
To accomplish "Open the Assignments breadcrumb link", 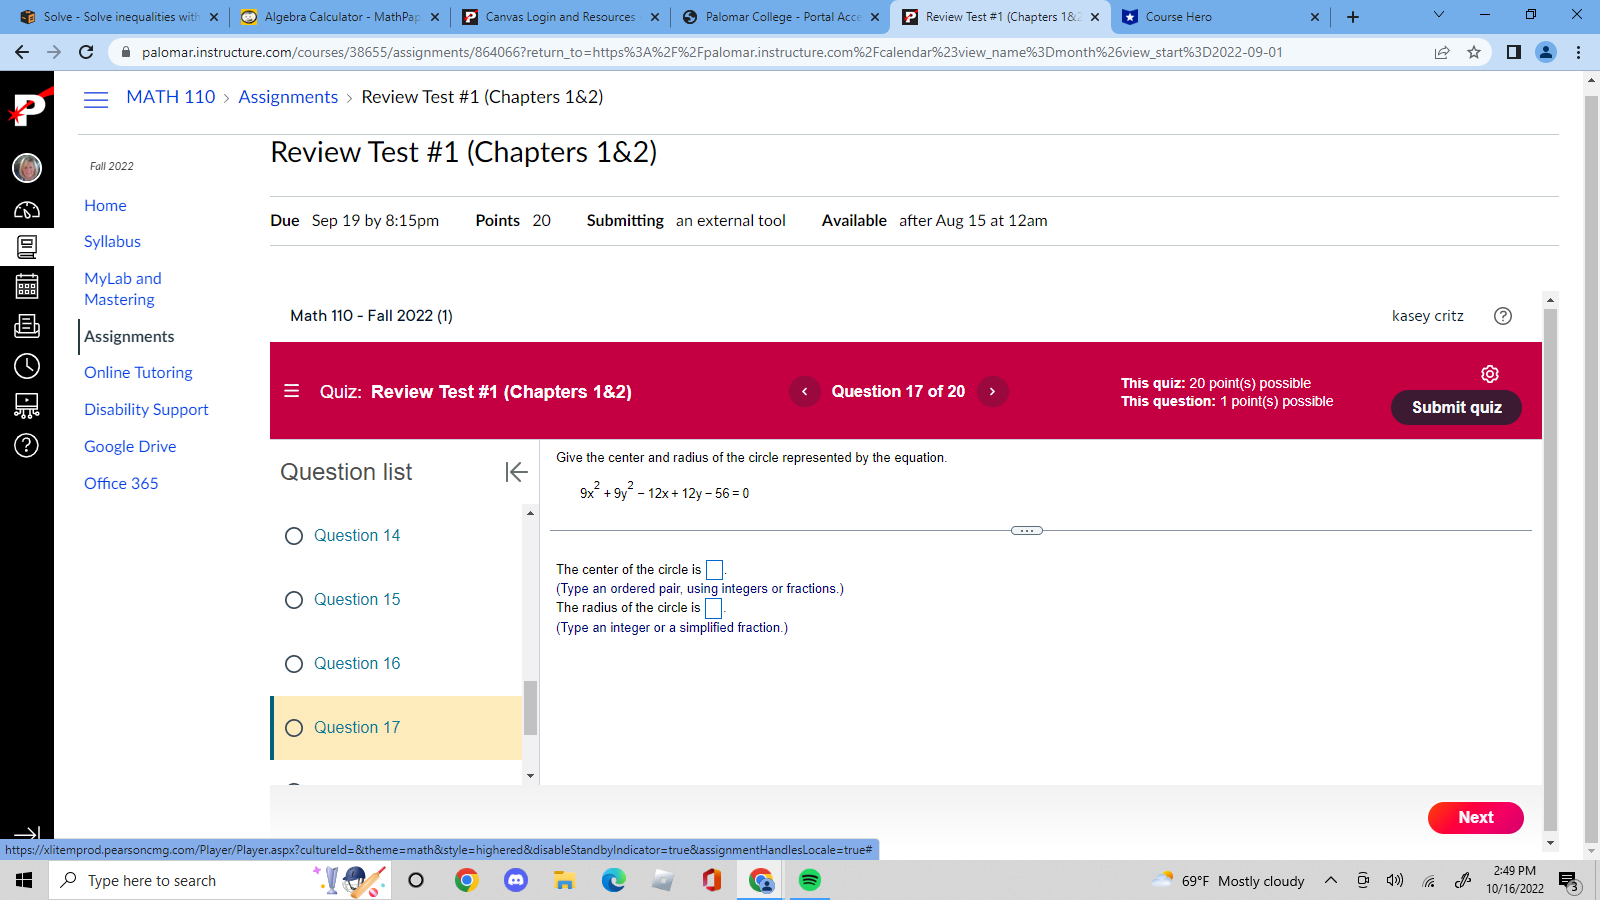I will point(288,97).
